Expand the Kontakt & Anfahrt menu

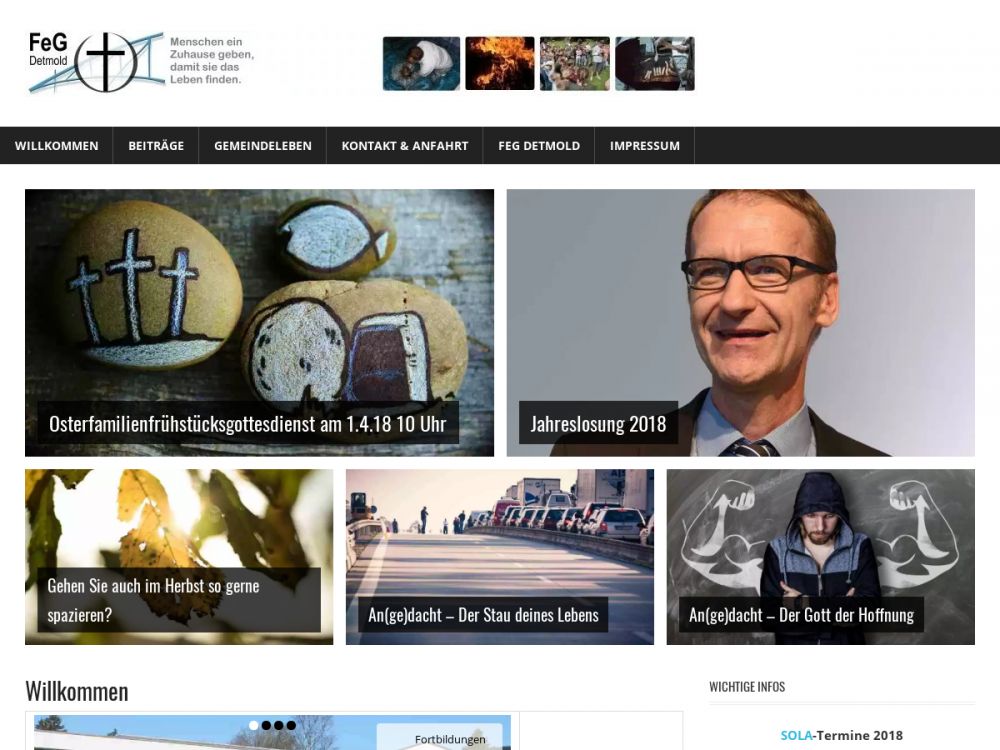coord(405,145)
